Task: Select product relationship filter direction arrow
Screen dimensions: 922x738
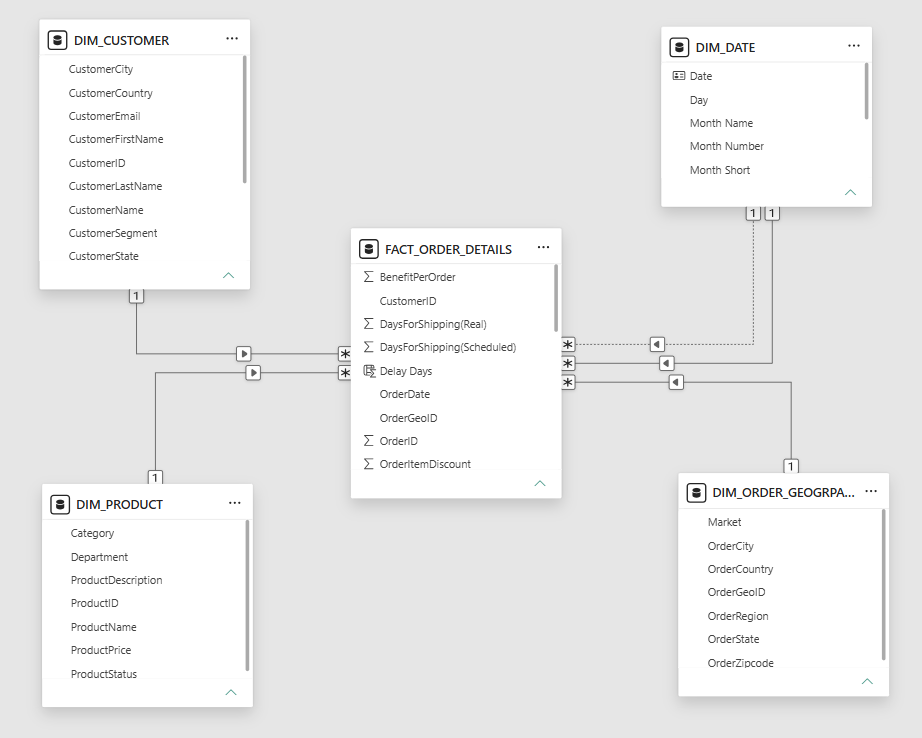Action: (x=253, y=372)
